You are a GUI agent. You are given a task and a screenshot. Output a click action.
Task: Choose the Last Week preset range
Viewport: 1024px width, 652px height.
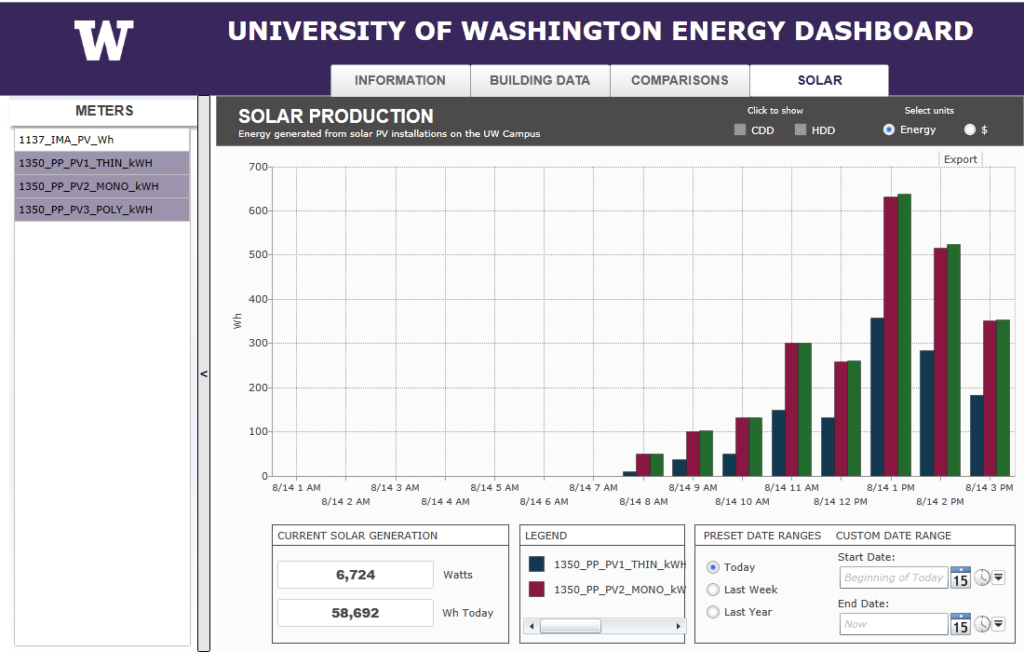pyautogui.click(x=713, y=590)
